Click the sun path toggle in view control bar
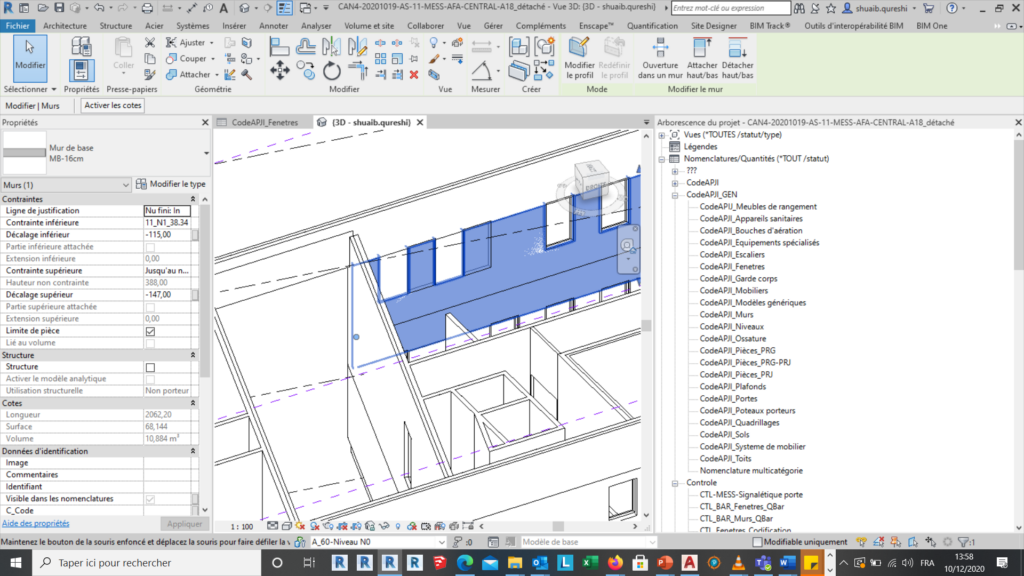The height and width of the screenshot is (576, 1024). click(302, 523)
